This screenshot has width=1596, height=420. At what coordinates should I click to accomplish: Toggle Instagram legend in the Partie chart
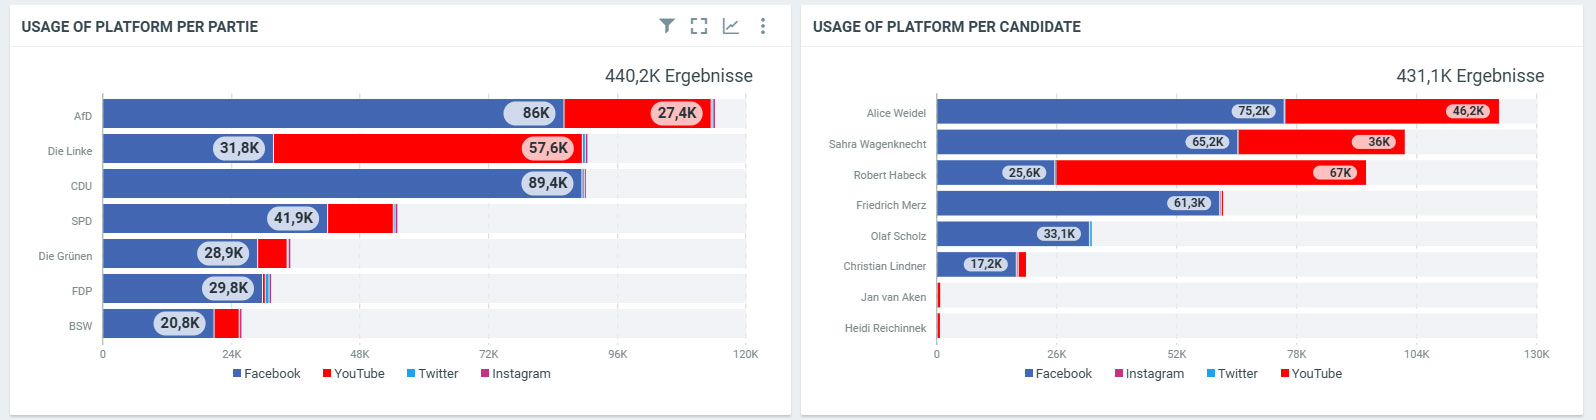[x=515, y=374]
